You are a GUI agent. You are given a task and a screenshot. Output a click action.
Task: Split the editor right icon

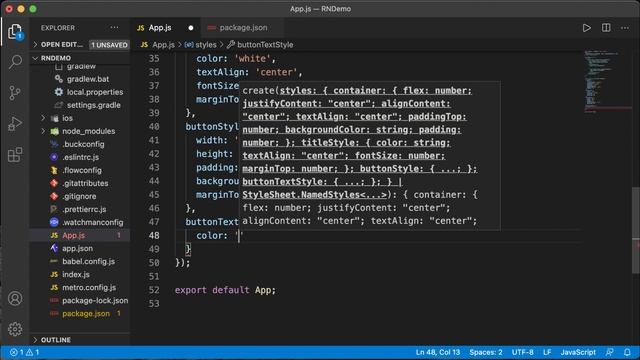[x=606, y=28]
